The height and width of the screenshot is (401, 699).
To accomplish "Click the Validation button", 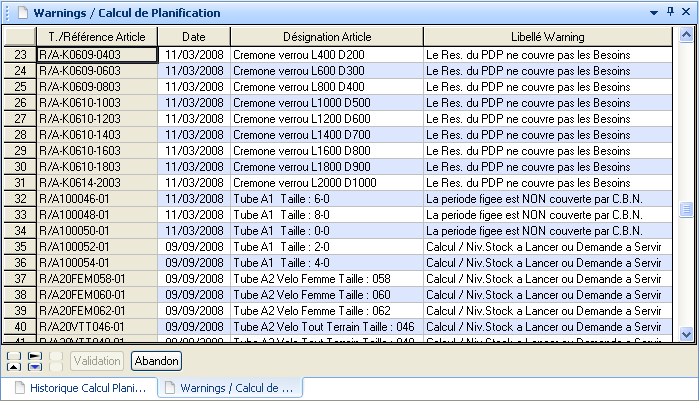I will pos(97,361).
